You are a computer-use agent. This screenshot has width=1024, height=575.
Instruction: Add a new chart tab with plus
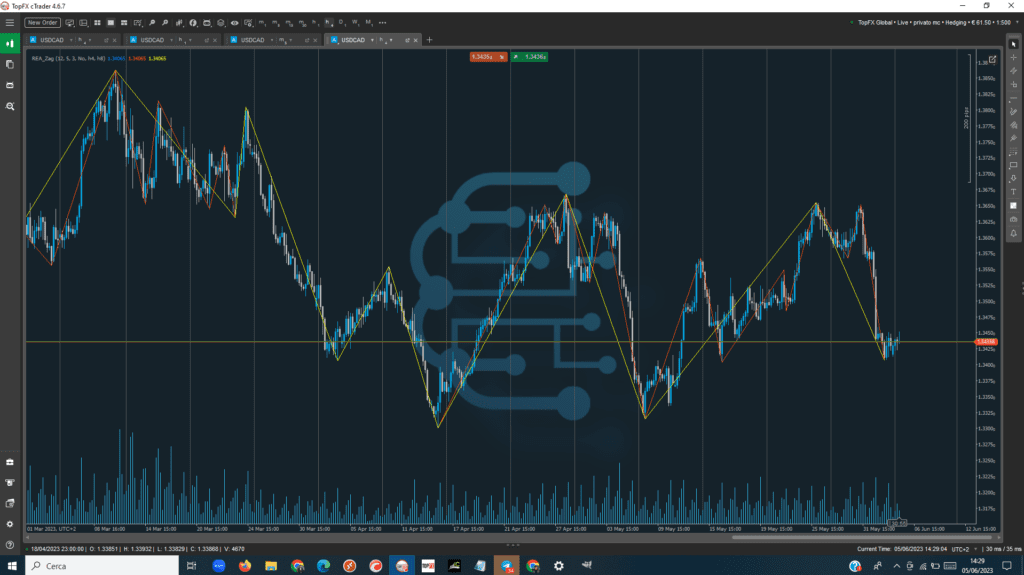coord(429,40)
